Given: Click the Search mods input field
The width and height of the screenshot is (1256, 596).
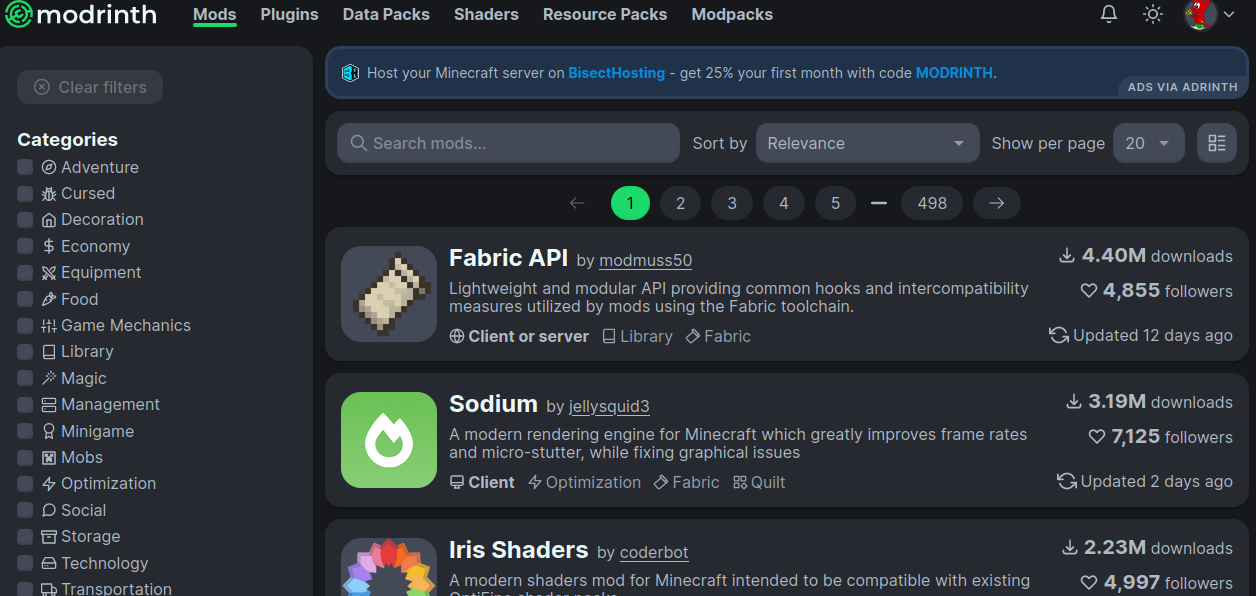Looking at the screenshot, I should tap(507, 143).
